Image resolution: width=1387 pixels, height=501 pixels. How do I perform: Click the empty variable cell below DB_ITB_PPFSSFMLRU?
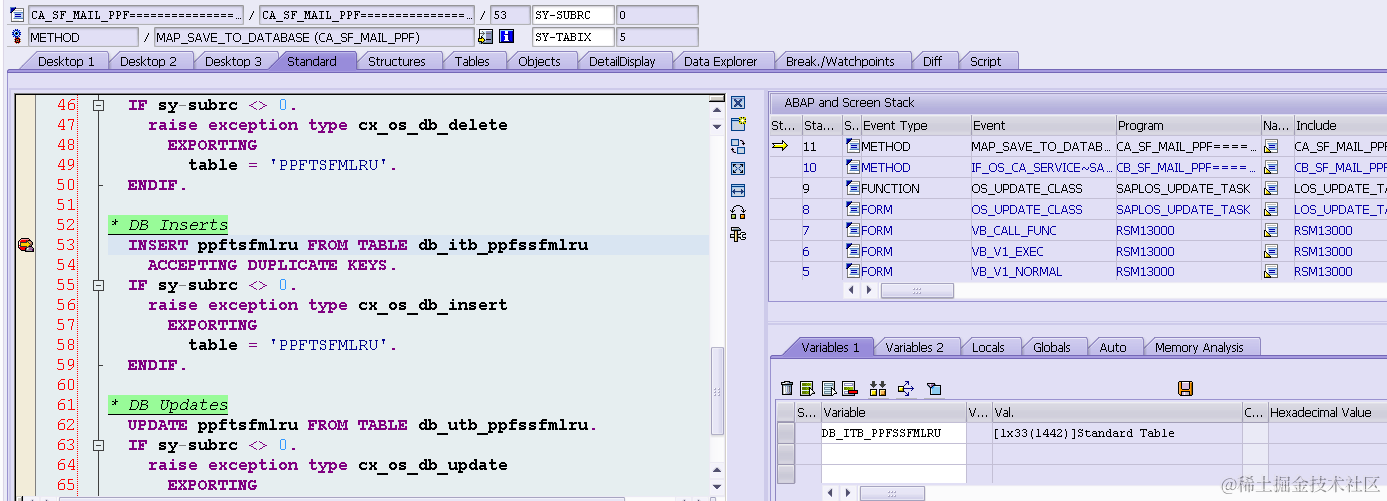point(894,454)
